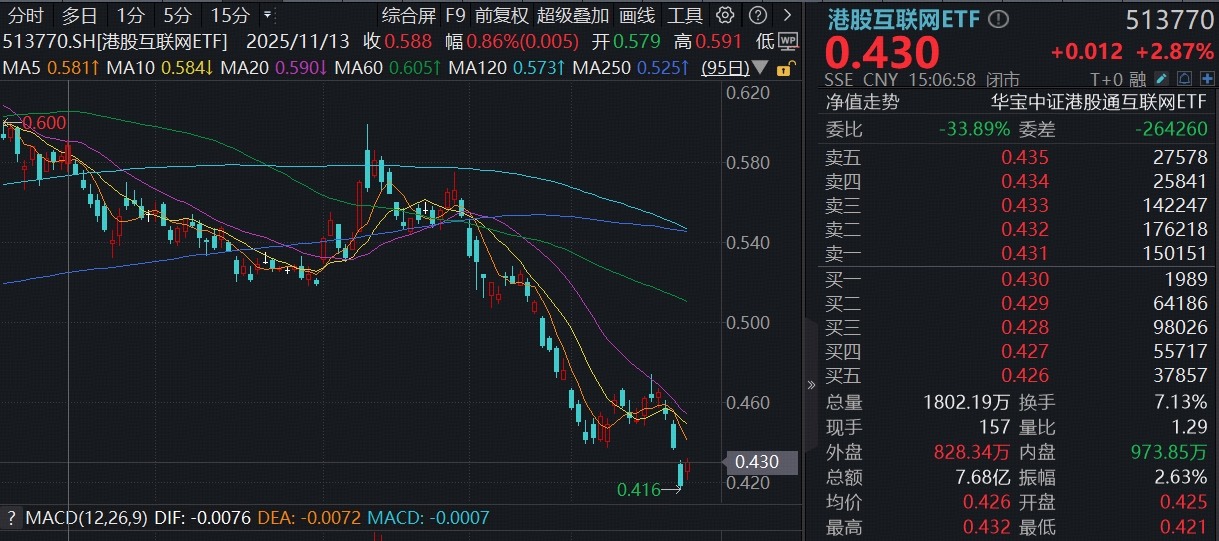The height and width of the screenshot is (541, 1219).
Task: Expand the side panel using » arrow
Action: 811,385
